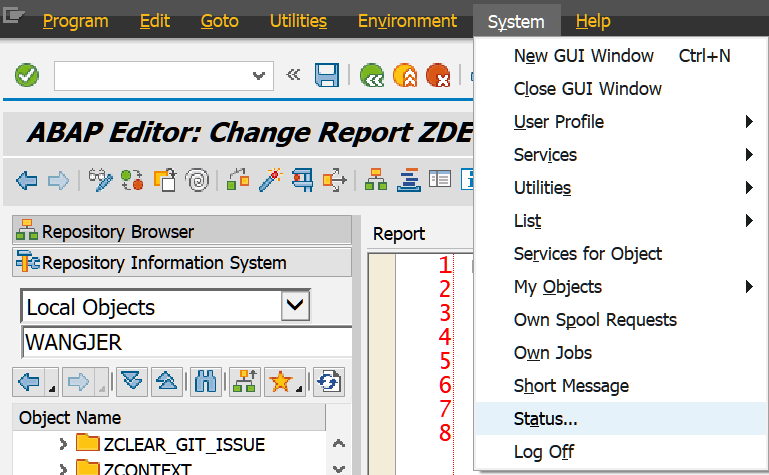The width and height of the screenshot is (769, 475).
Task: Close the open System menu
Action: 516,21
